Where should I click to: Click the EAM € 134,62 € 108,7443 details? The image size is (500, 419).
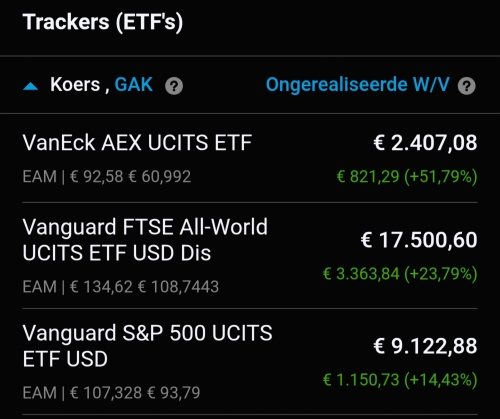121,287
